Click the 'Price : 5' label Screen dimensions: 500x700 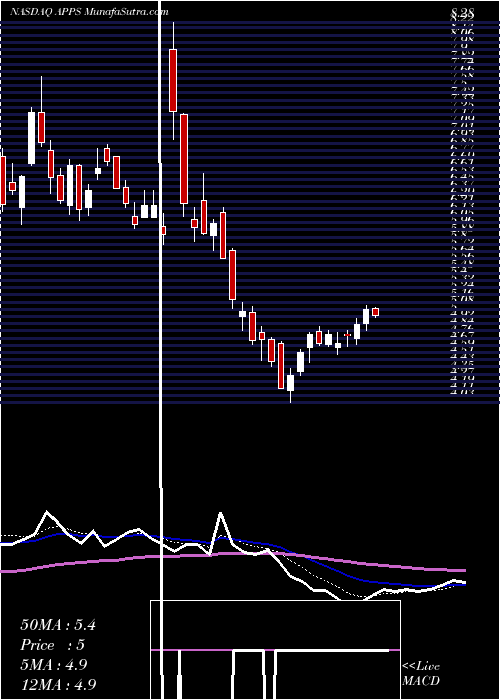[x=52, y=645]
